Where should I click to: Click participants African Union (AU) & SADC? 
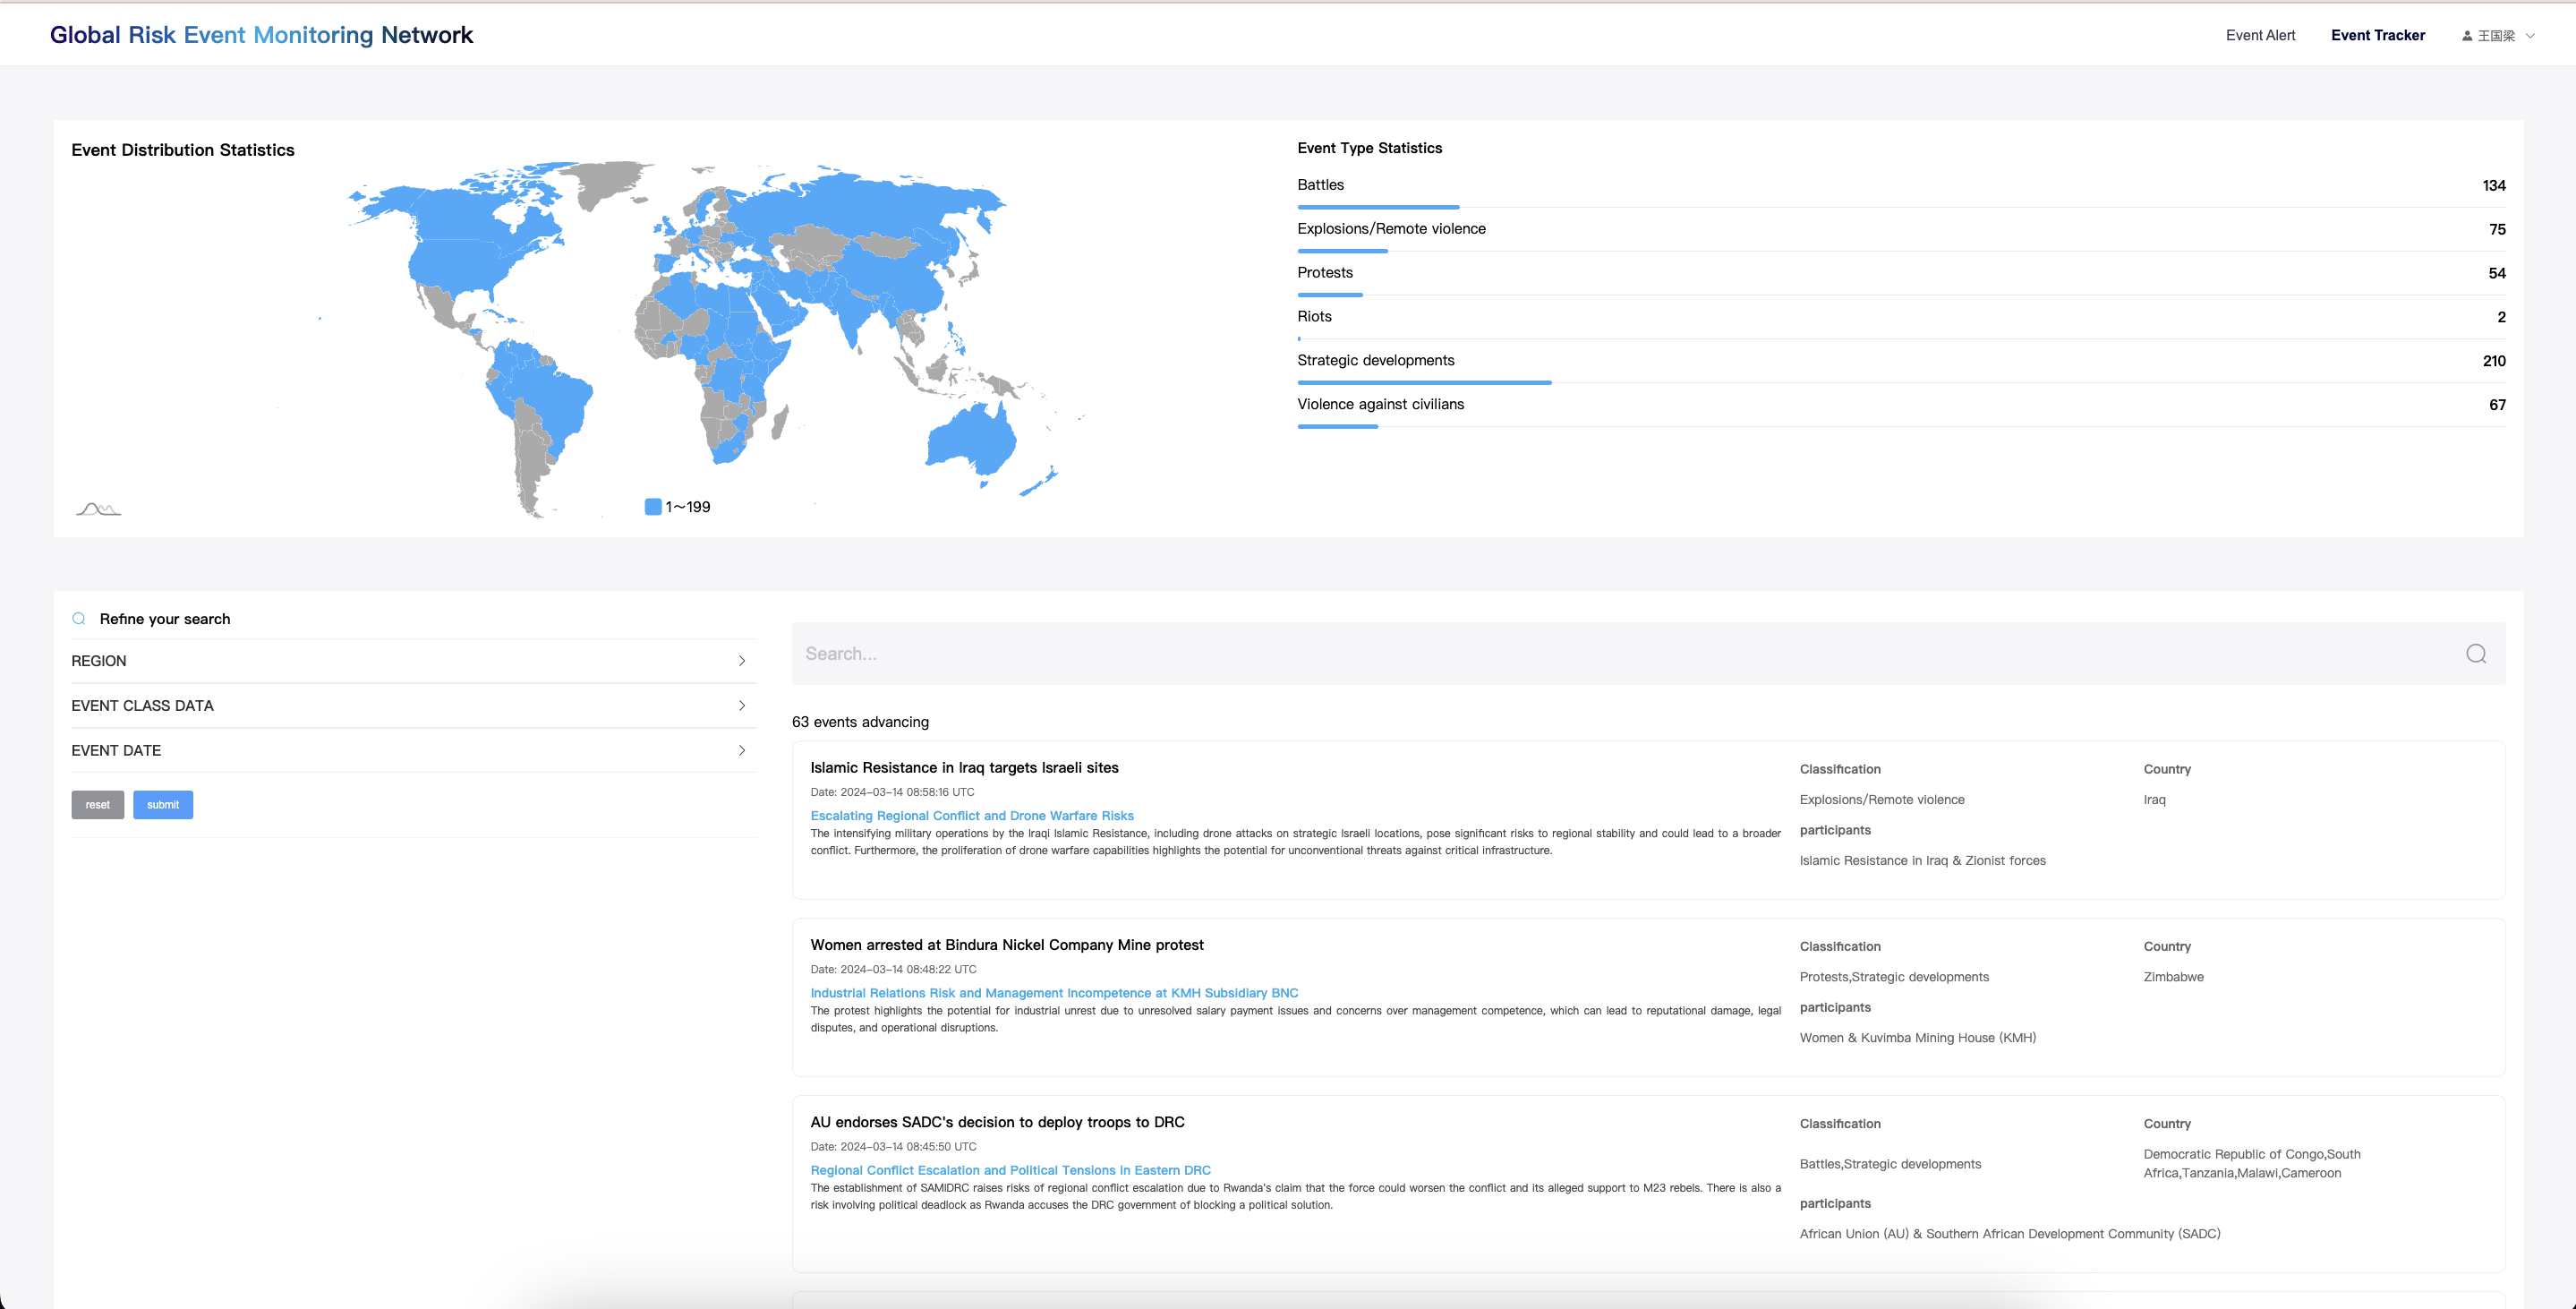(2009, 1234)
